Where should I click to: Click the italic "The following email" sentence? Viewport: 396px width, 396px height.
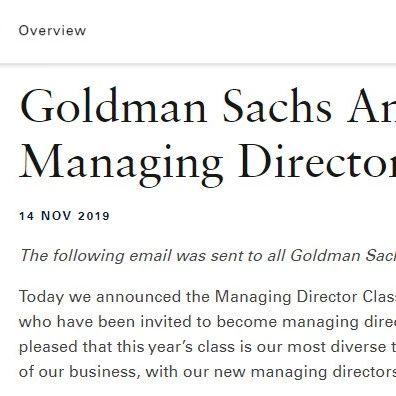pos(208,256)
